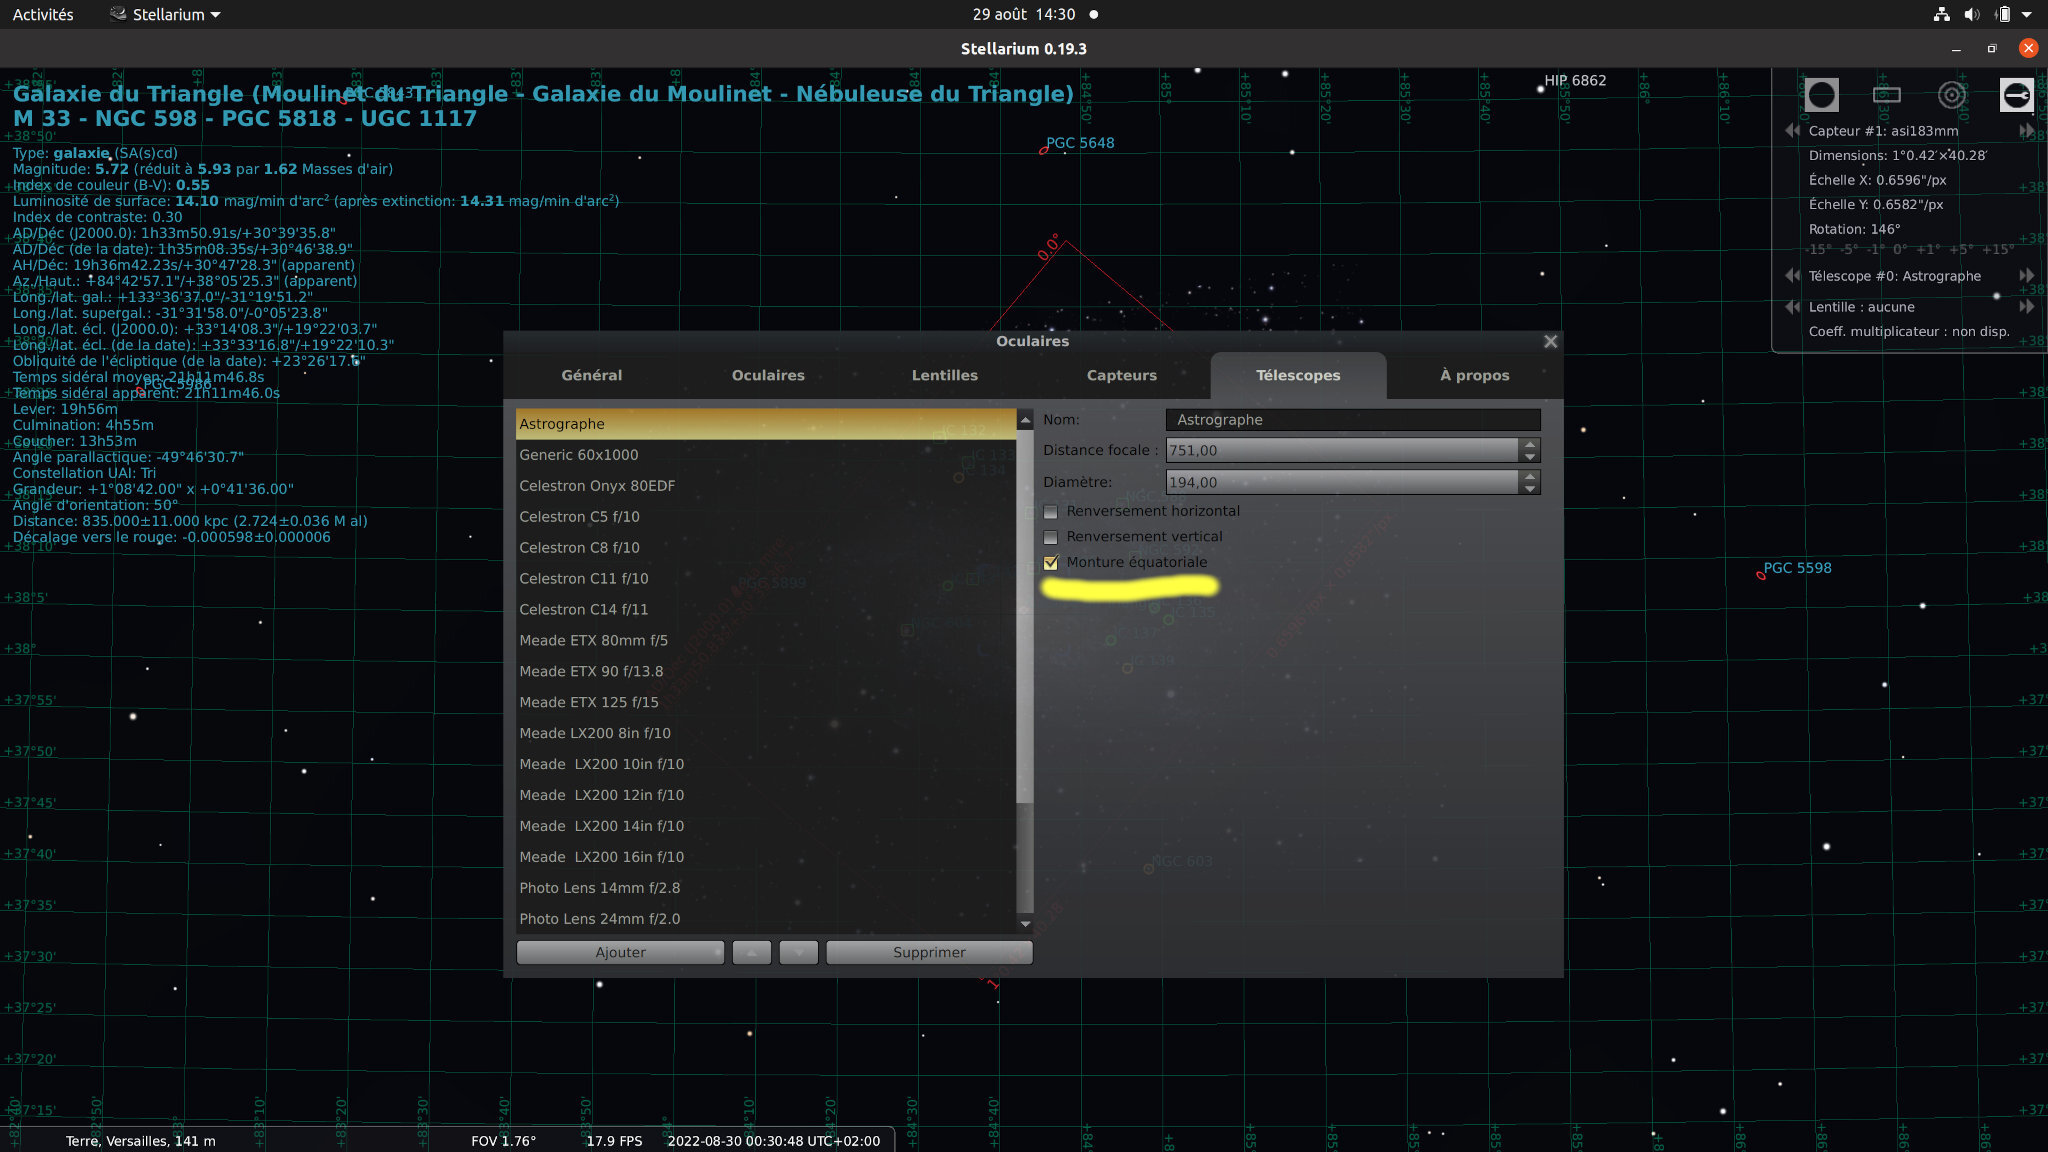
Task: Open the Oculaires tab
Action: click(x=767, y=375)
